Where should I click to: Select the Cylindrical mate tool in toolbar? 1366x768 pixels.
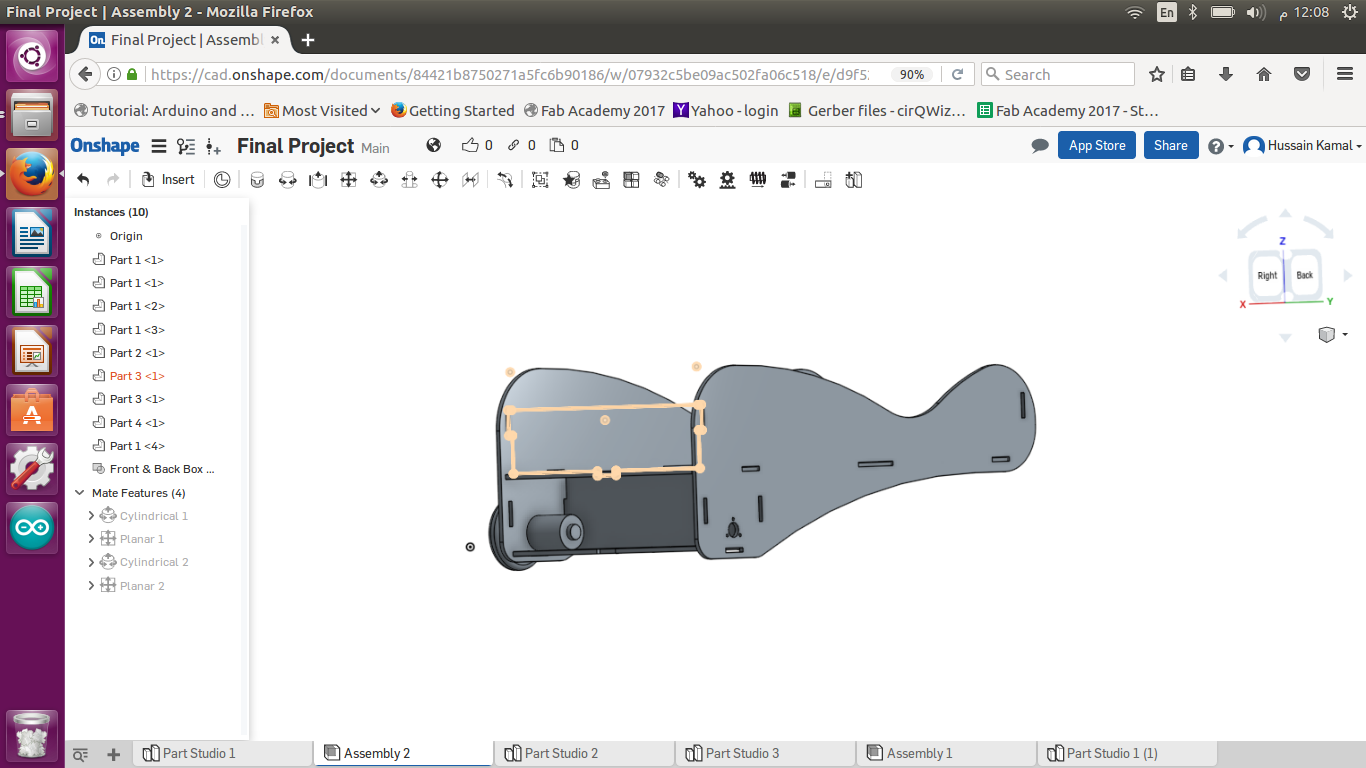379,180
